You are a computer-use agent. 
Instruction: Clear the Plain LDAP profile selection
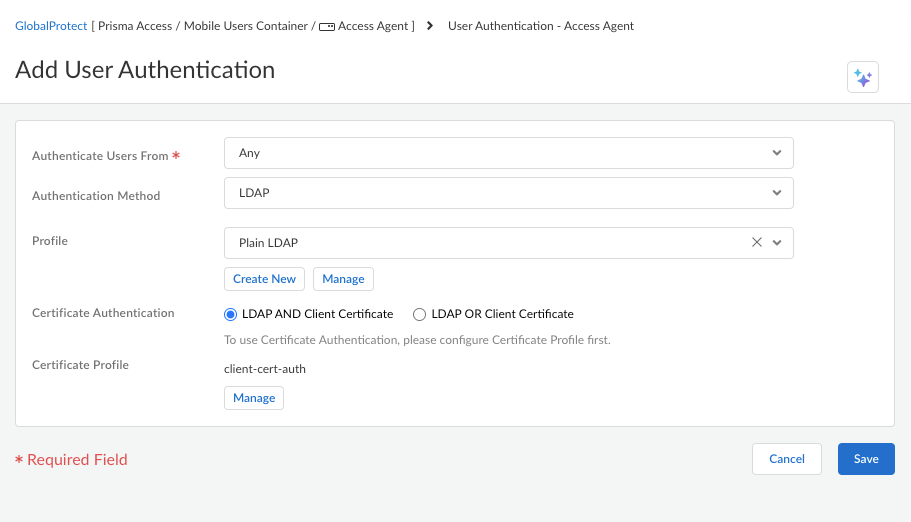click(756, 243)
